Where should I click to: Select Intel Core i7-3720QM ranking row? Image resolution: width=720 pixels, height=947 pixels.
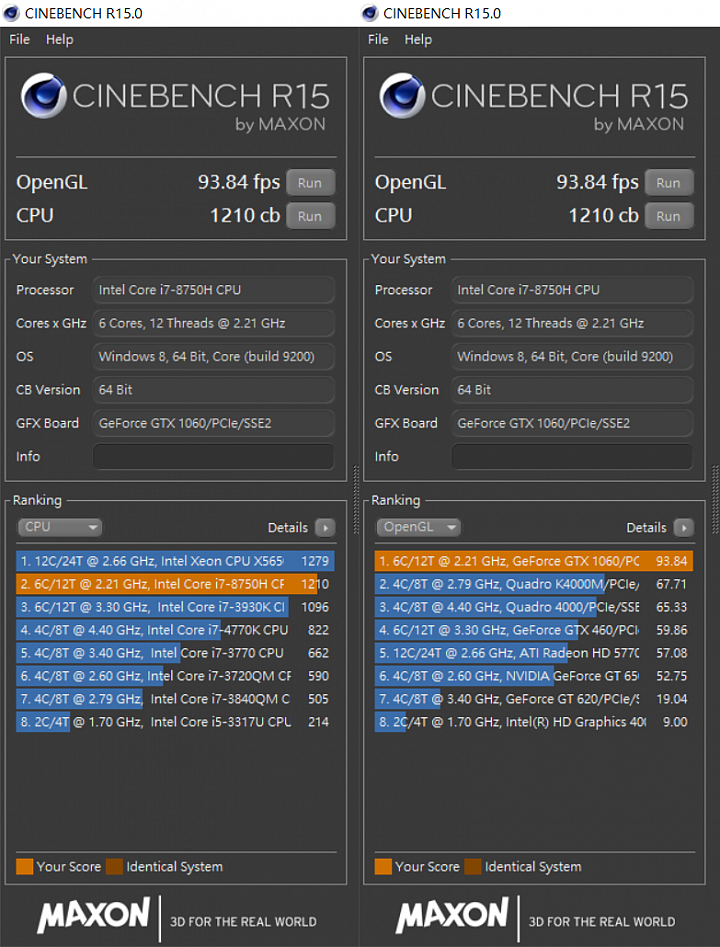175,676
